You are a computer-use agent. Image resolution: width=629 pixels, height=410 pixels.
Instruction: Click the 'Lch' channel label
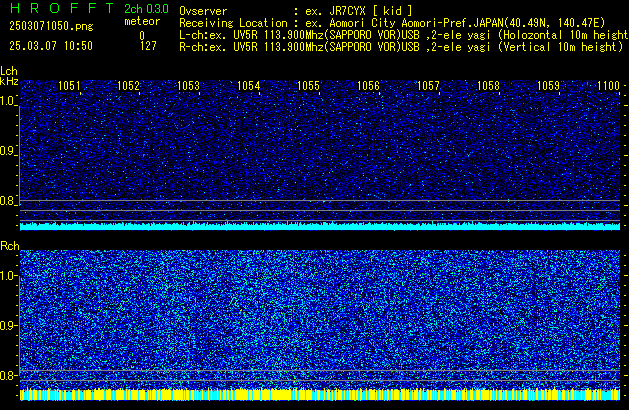(x=9, y=71)
